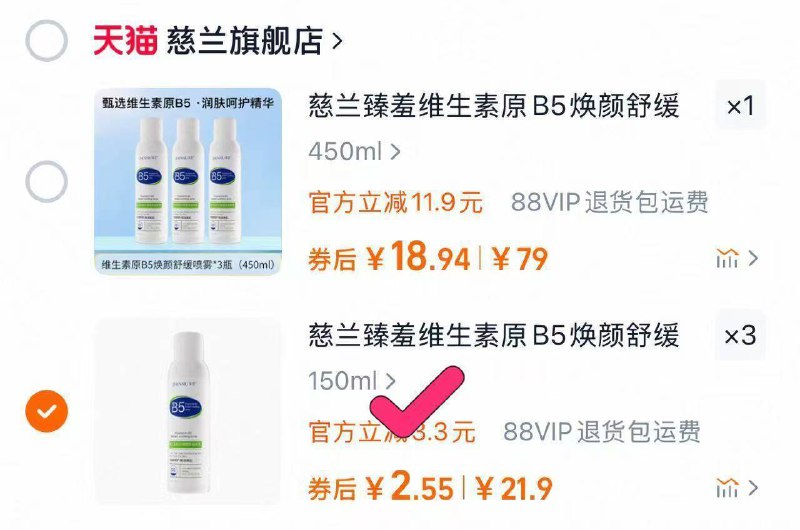
Task: Open first 慈兰臻羞维生素原B5焕颜舒缓 product title
Action: 494,106
